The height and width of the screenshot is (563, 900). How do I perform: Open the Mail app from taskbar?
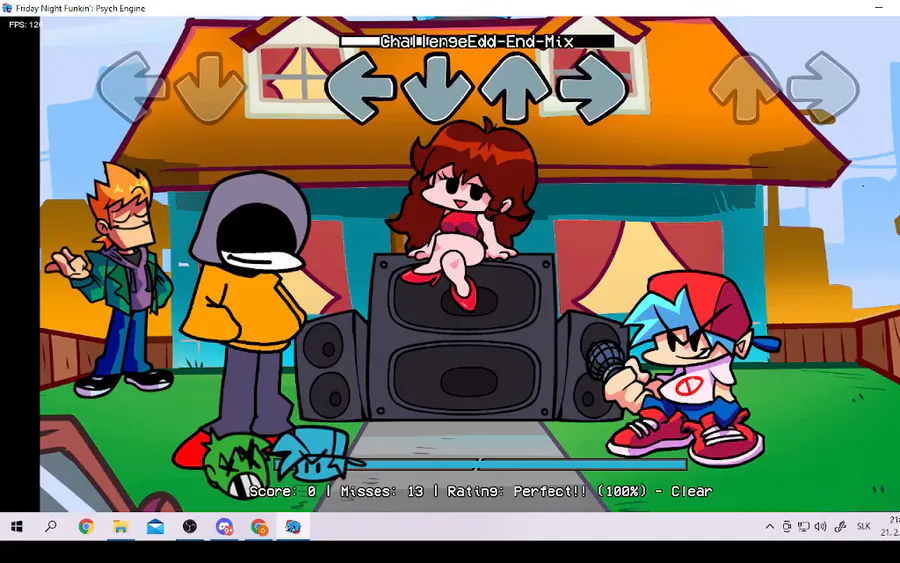pyautogui.click(x=155, y=526)
